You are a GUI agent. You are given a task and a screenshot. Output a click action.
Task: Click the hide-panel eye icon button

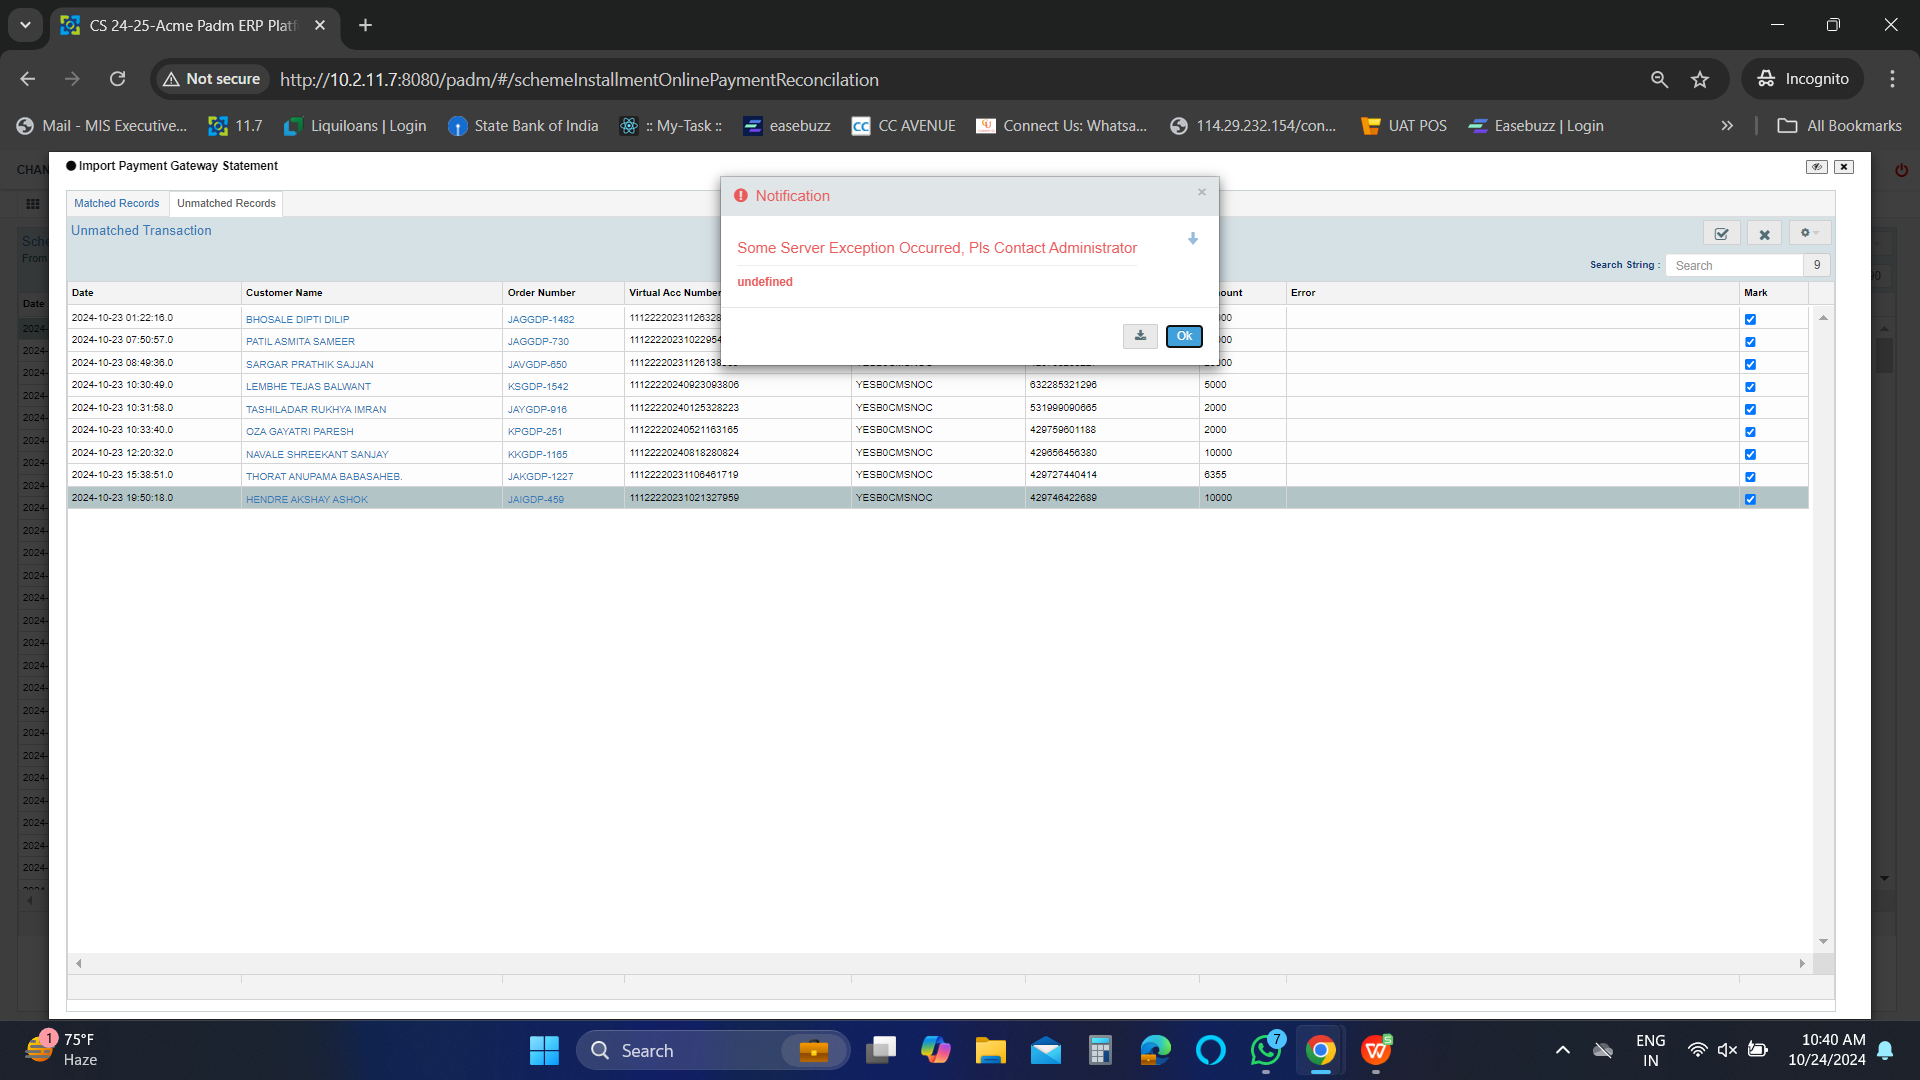pos(1817,167)
